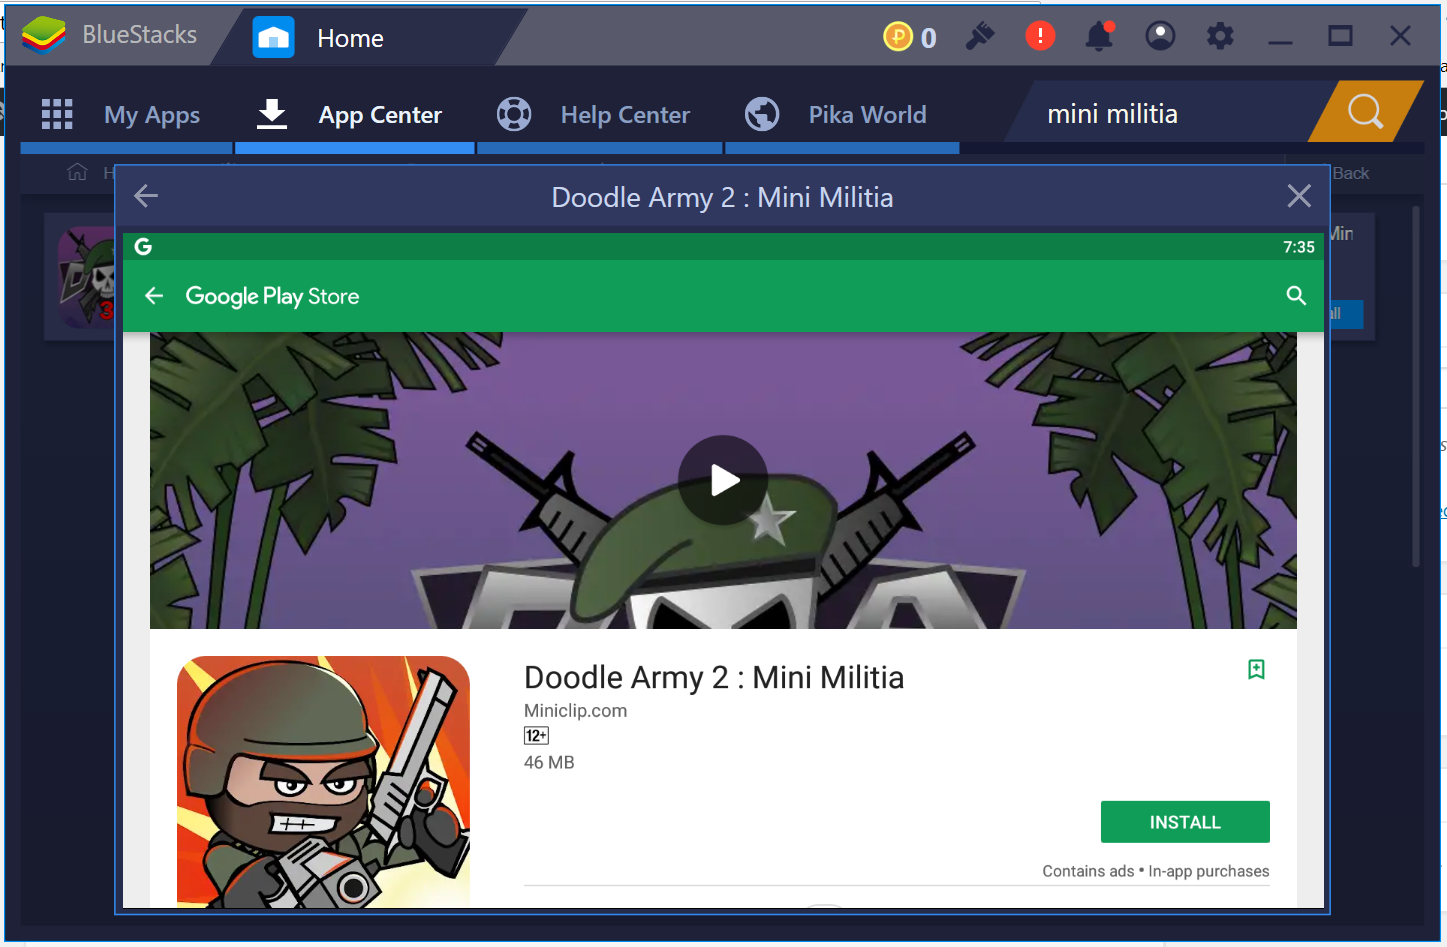Image resolution: width=1447 pixels, height=947 pixels.
Task: Open the hammer tools icon in the title bar
Action: click(979, 37)
